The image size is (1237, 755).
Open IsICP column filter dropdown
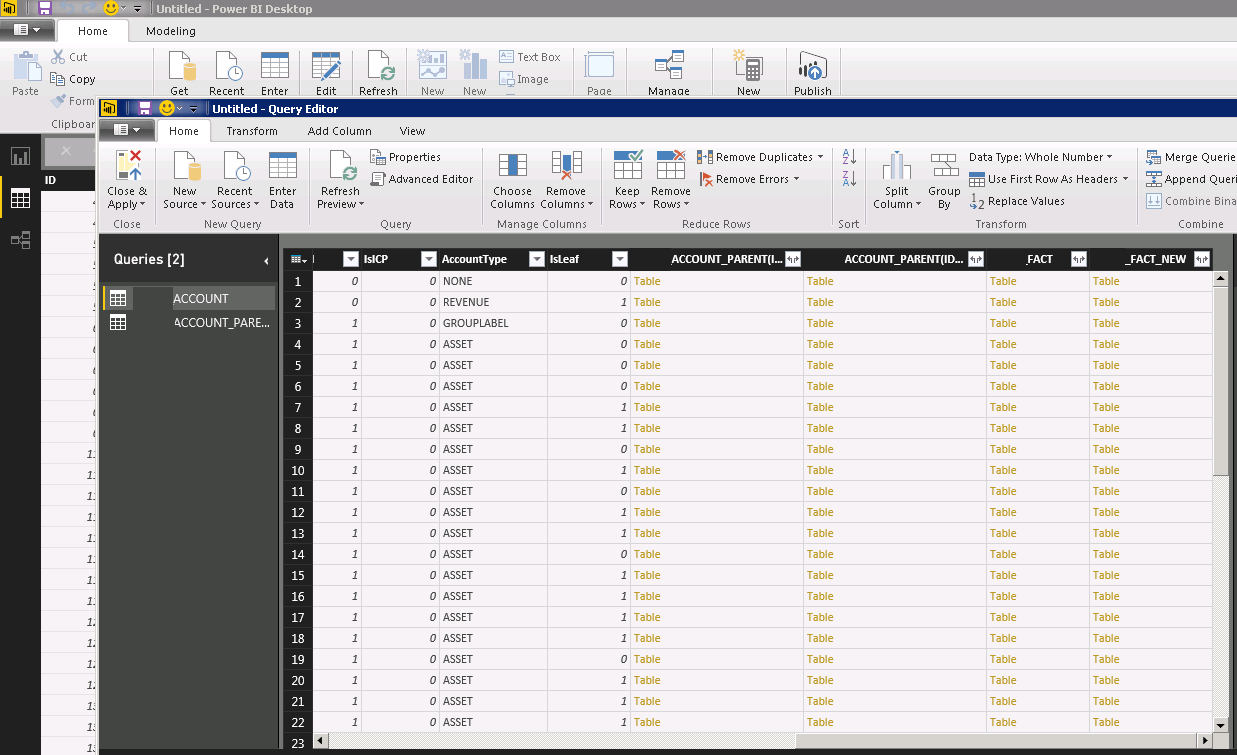pos(429,259)
